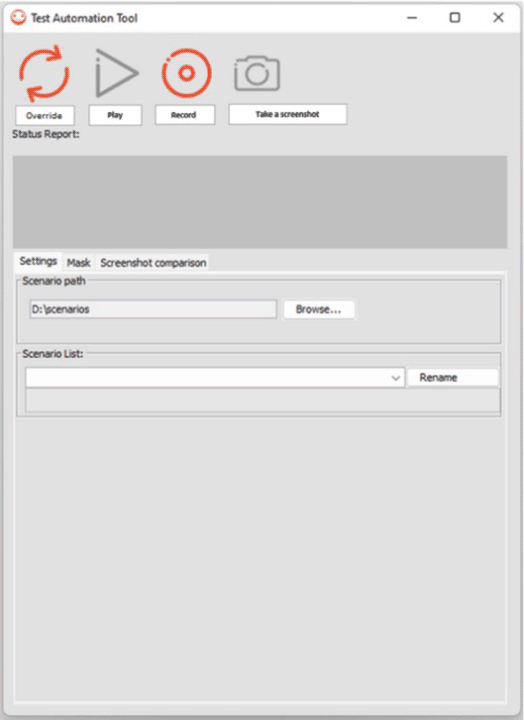524x720 pixels.
Task: Switch to the Mask tab
Action: pos(79,263)
